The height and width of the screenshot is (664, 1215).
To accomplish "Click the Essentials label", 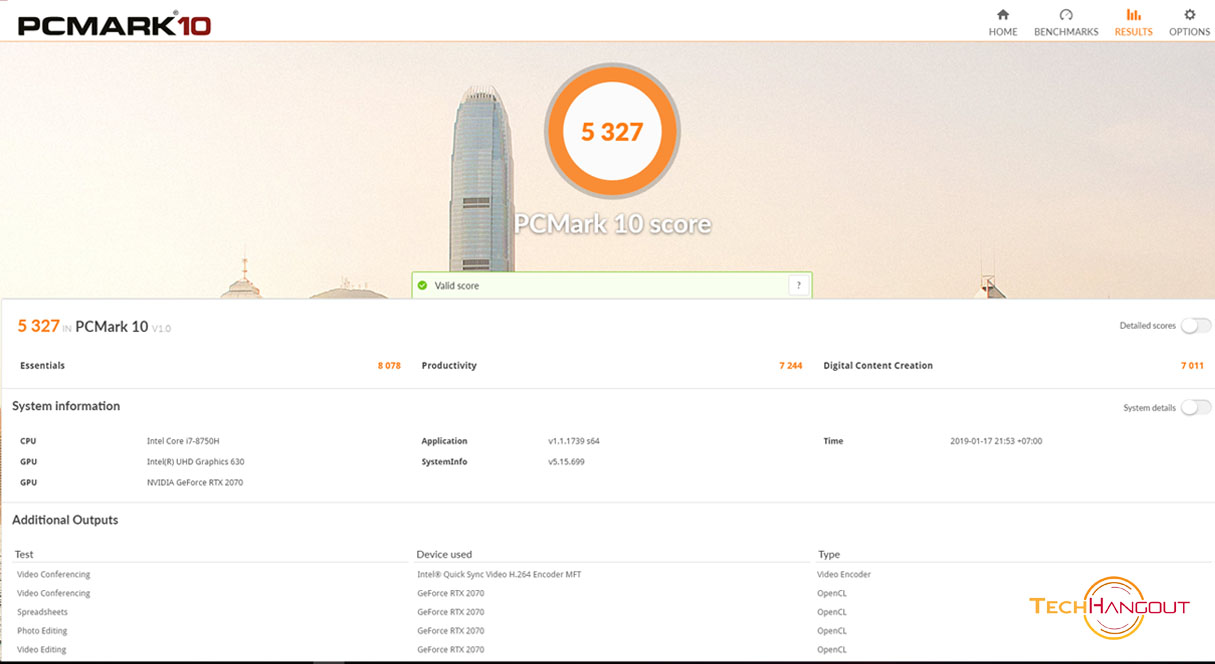I will click(42, 366).
